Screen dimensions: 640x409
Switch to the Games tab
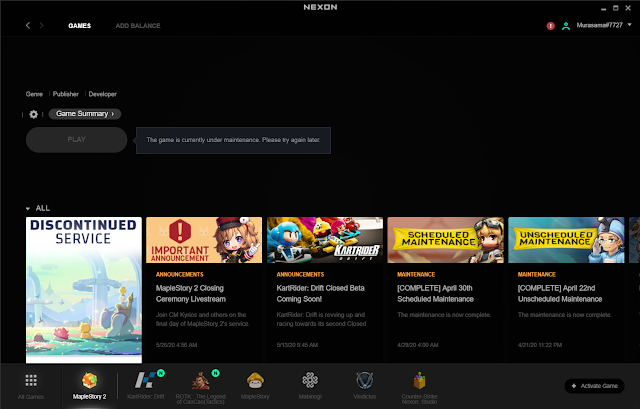[79, 25]
